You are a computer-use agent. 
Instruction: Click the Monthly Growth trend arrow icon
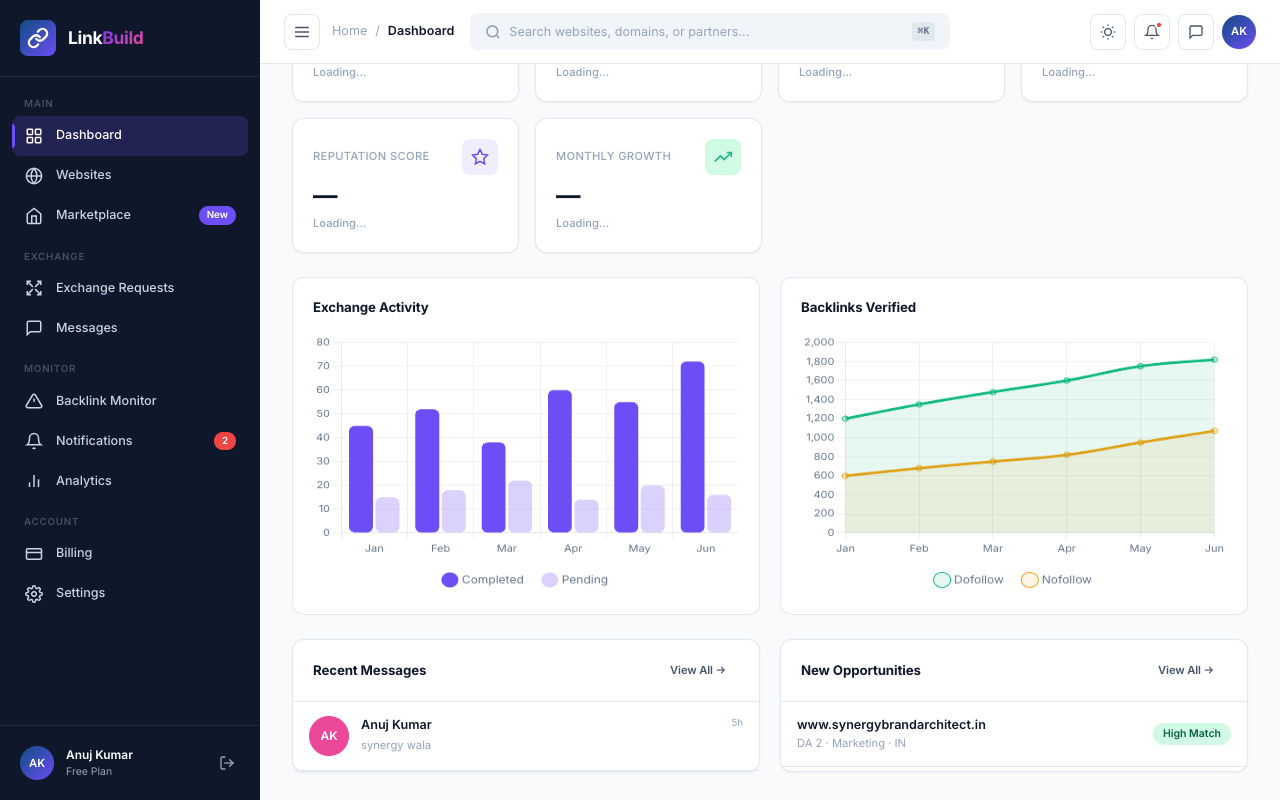click(x=723, y=157)
